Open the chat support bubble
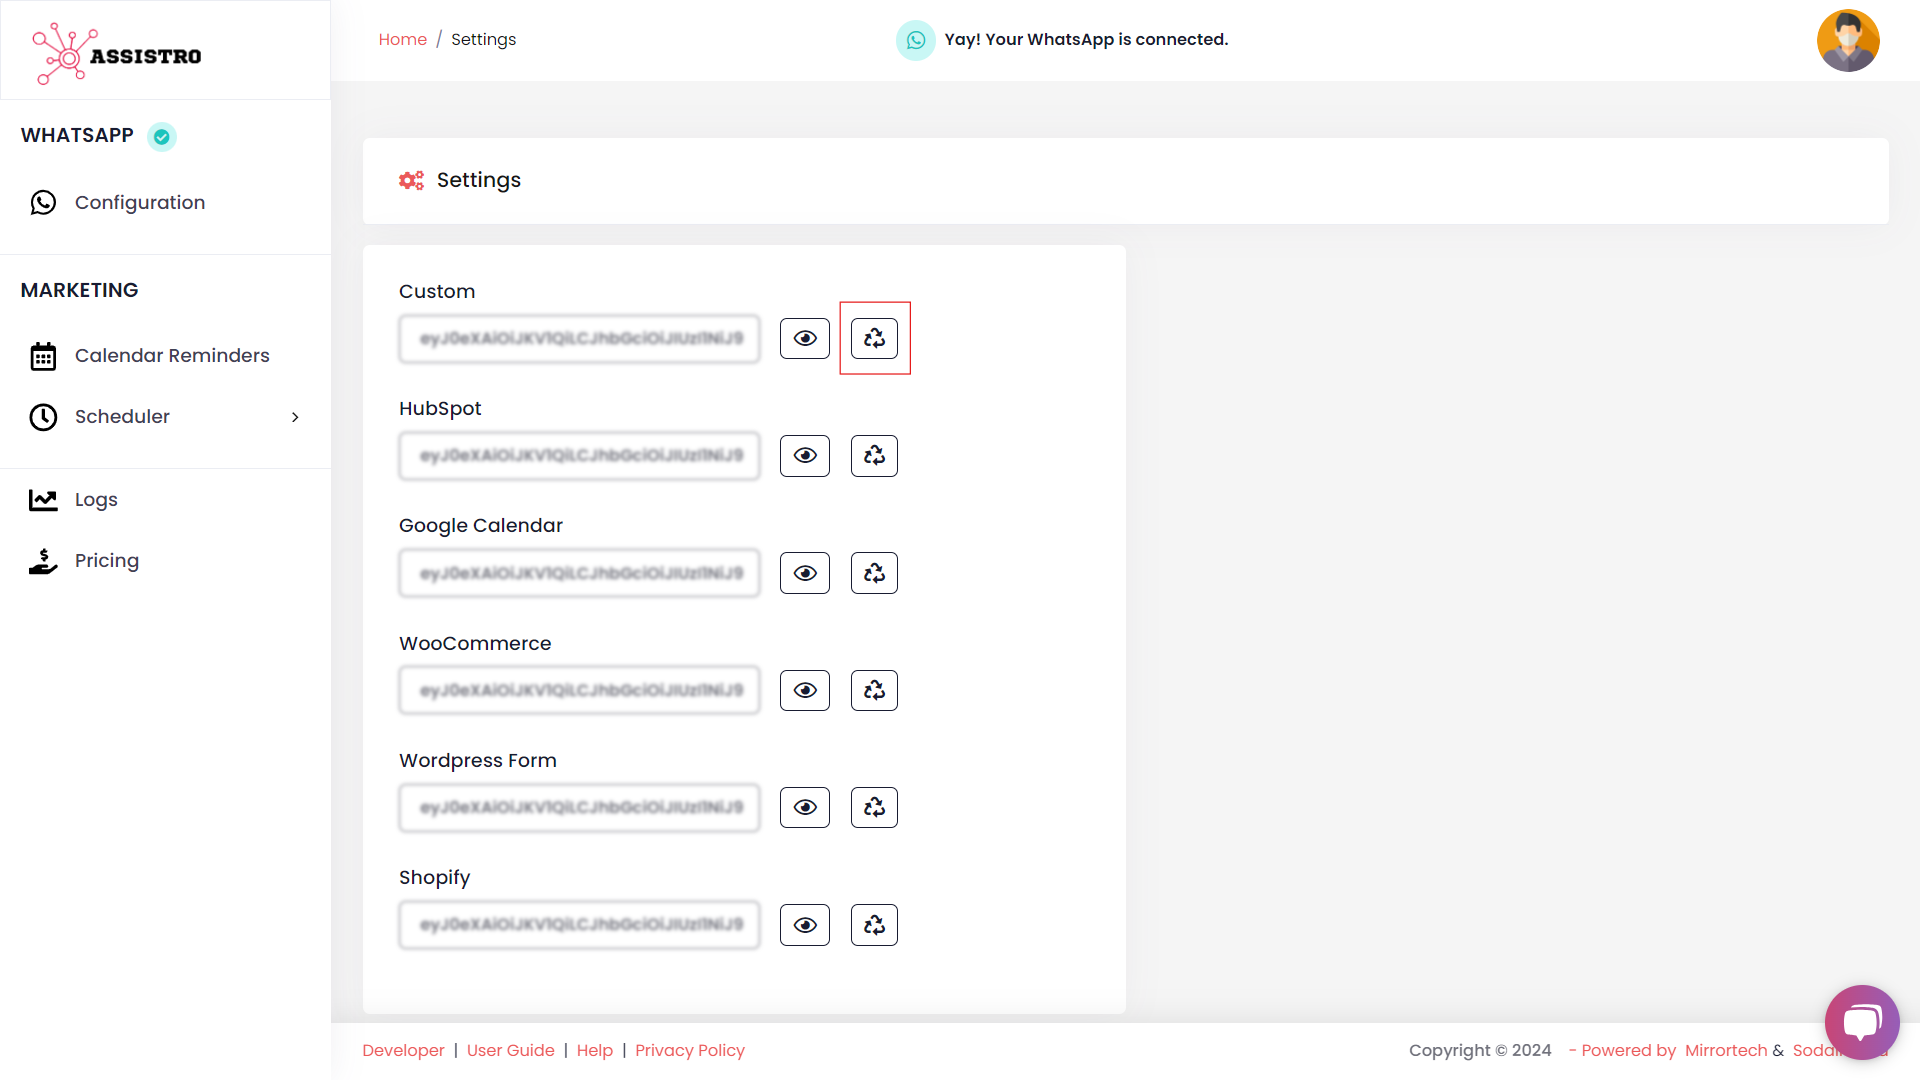The height and width of the screenshot is (1080, 1920). pyautogui.click(x=1861, y=1022)
